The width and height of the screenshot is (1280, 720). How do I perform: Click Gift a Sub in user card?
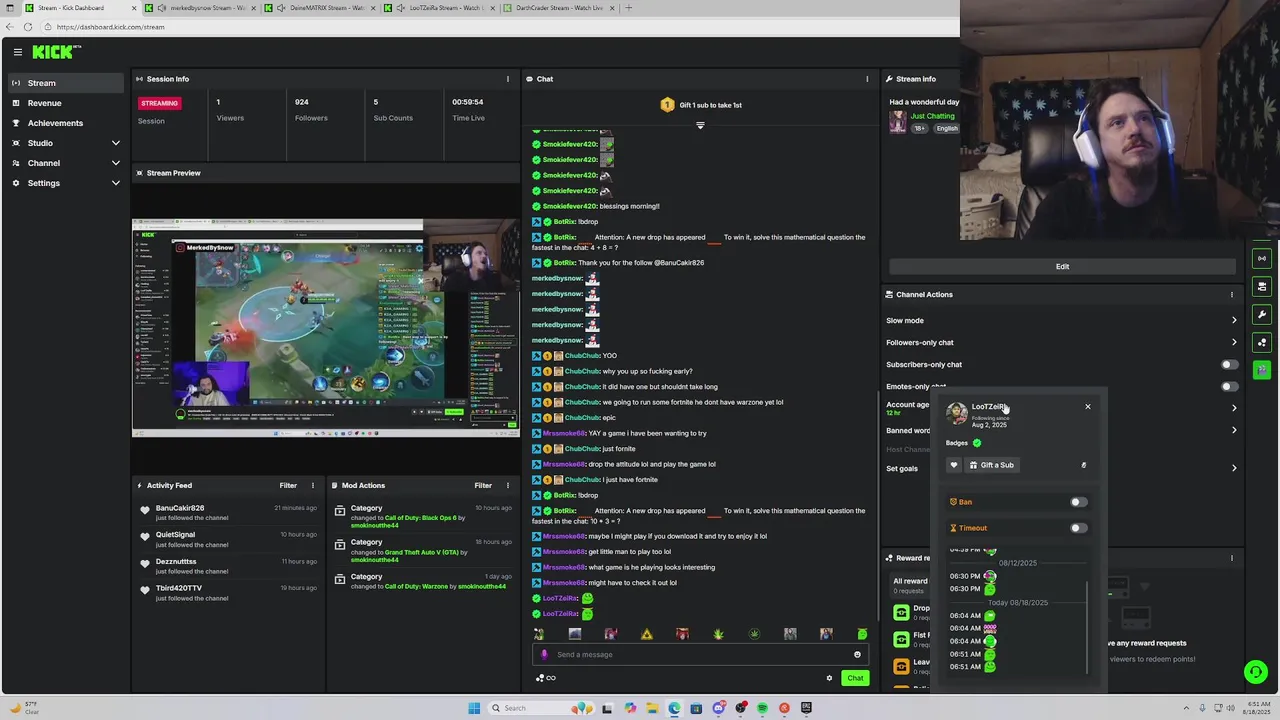tap(991, 465)
